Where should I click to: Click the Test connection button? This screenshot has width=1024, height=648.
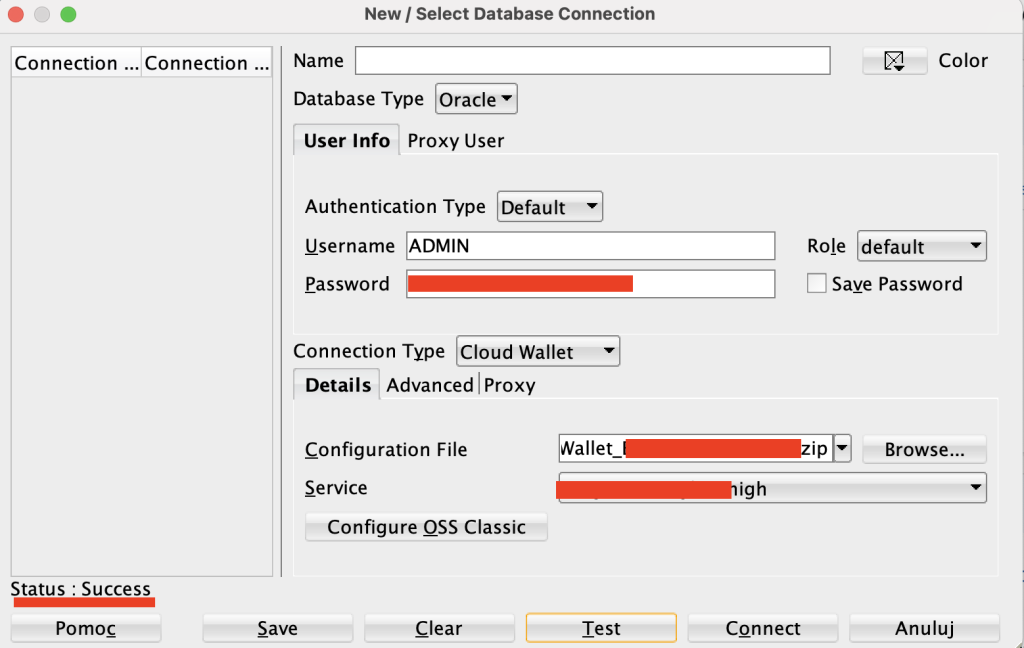[601, 628]
